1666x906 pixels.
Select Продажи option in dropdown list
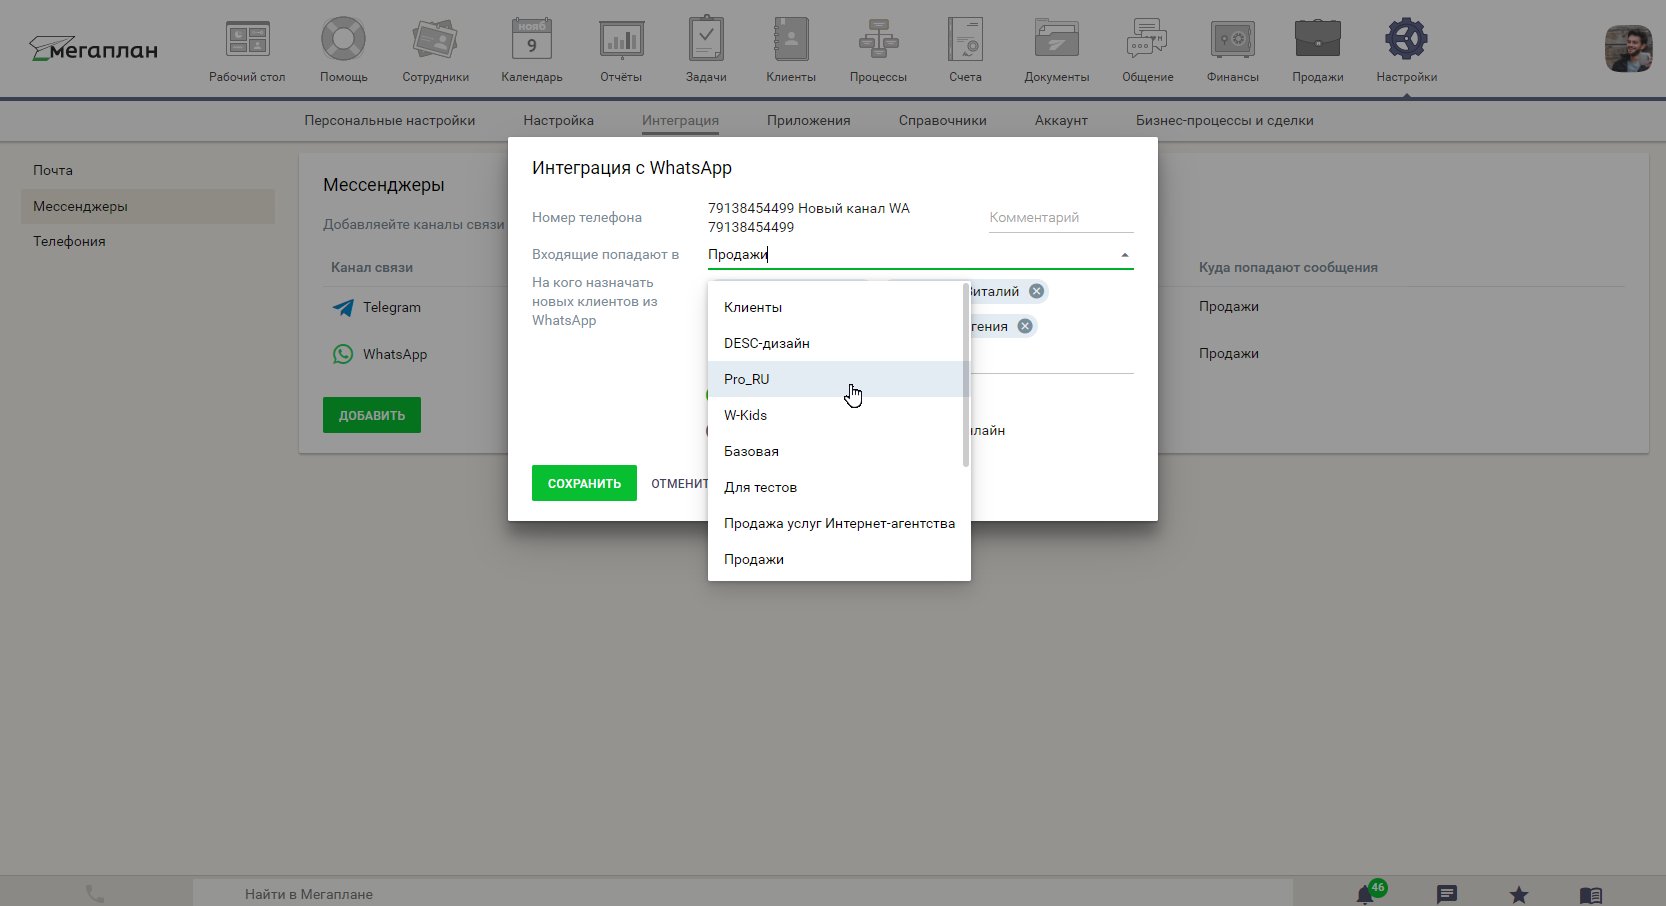click(x=838, y=559)
